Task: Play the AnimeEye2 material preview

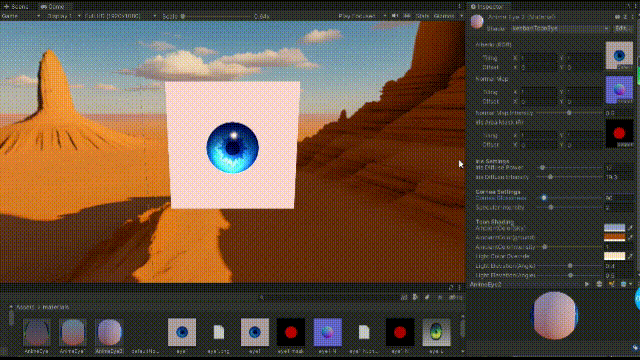Action: 587,284
